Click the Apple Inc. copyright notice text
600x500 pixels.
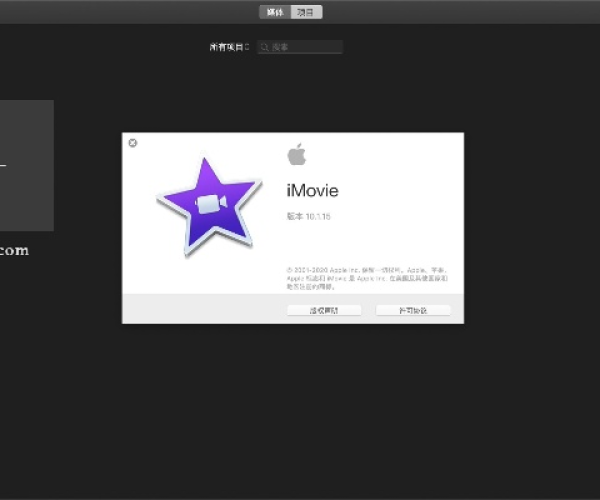pos(367,278)
